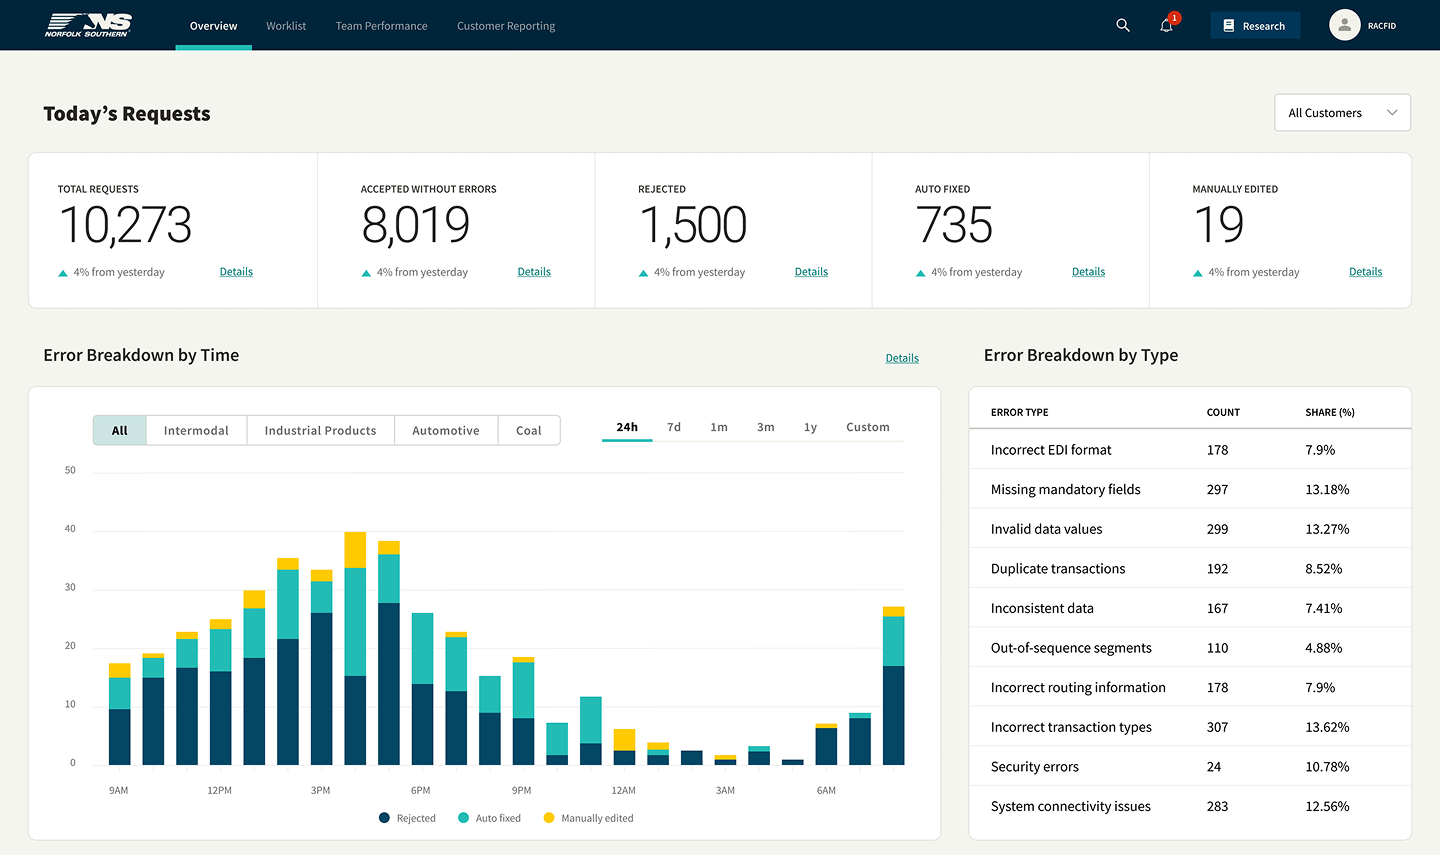
Task: Select the Incorrect routing information row
Action: [1190, 688]
